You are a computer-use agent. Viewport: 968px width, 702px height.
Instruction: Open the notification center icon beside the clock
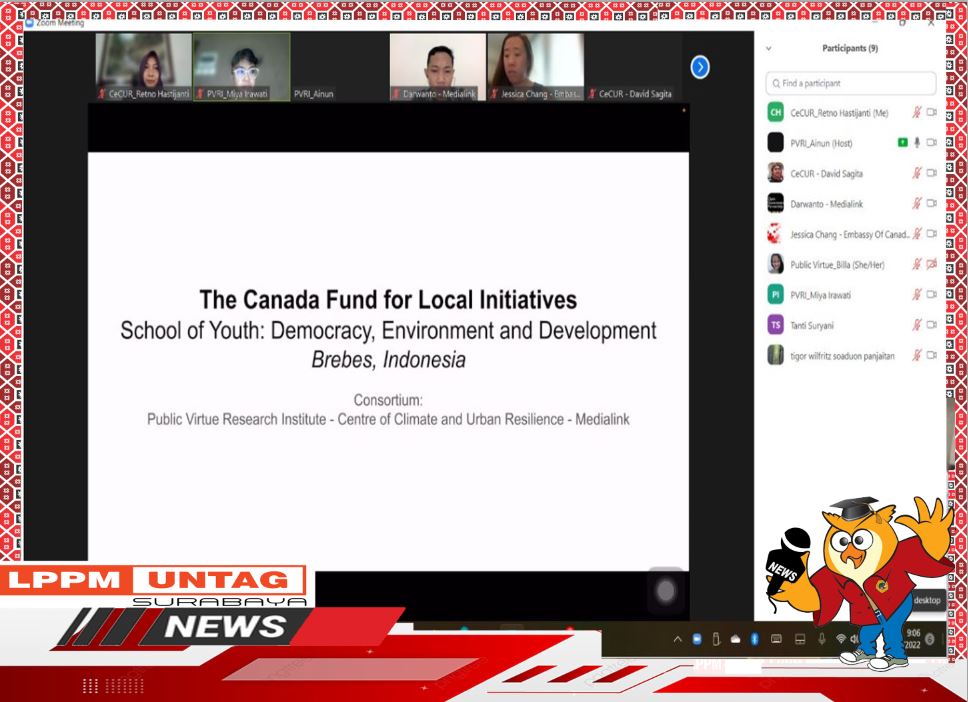click(930, 639)
